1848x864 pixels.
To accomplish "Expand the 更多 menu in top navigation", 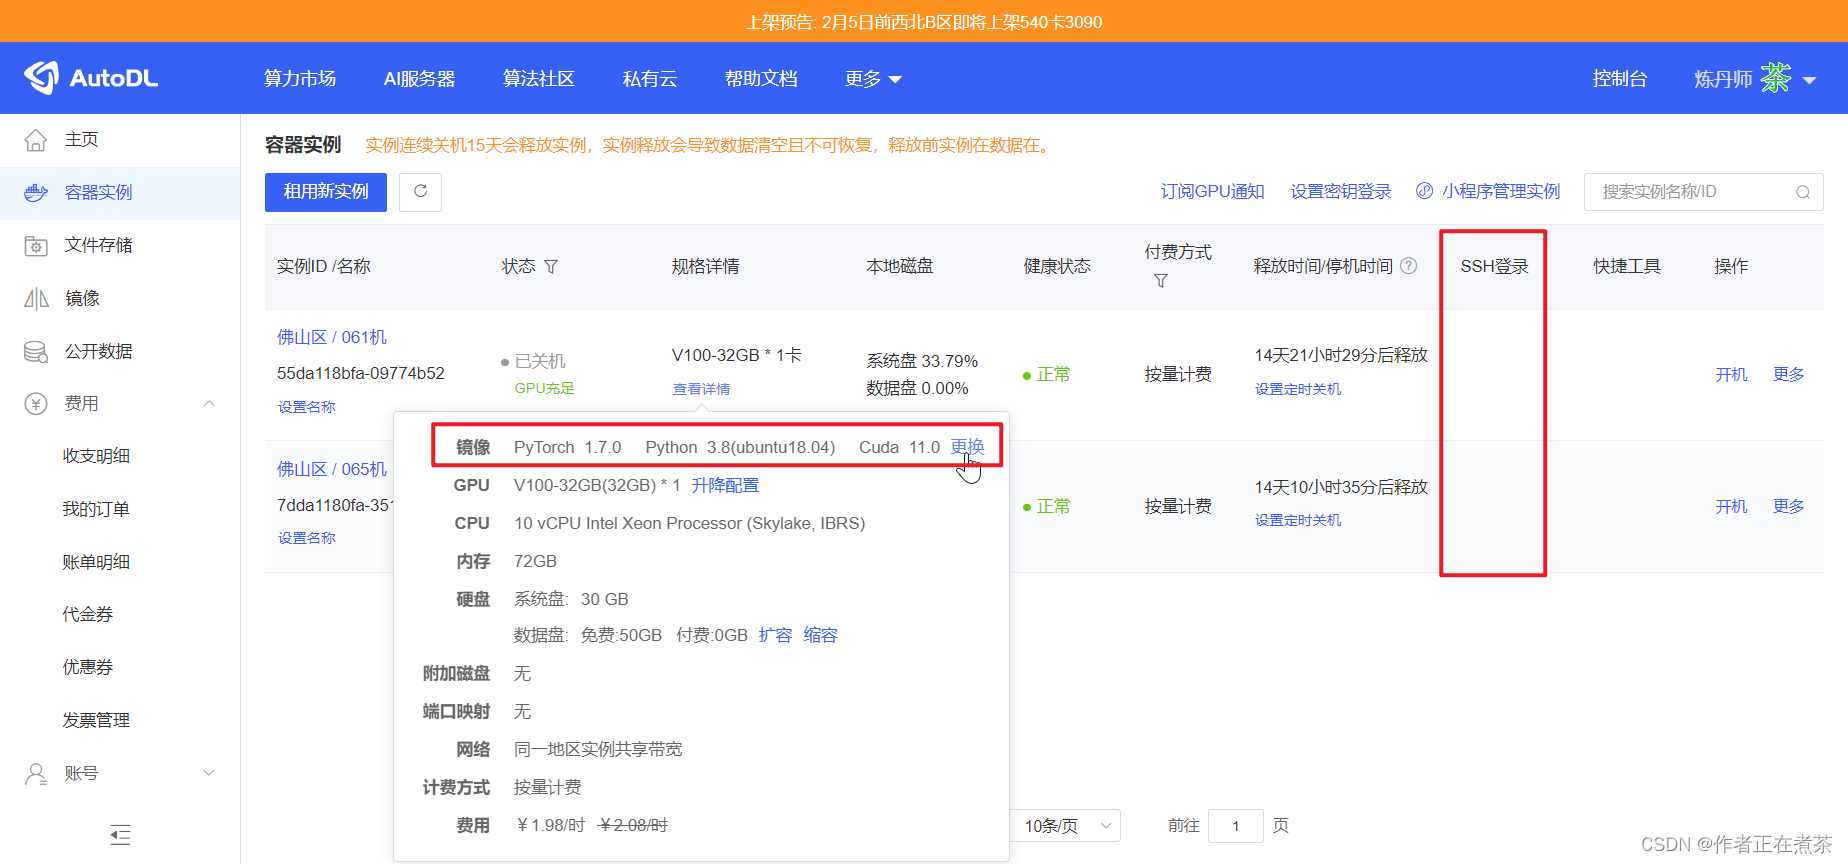I will 873,79.
